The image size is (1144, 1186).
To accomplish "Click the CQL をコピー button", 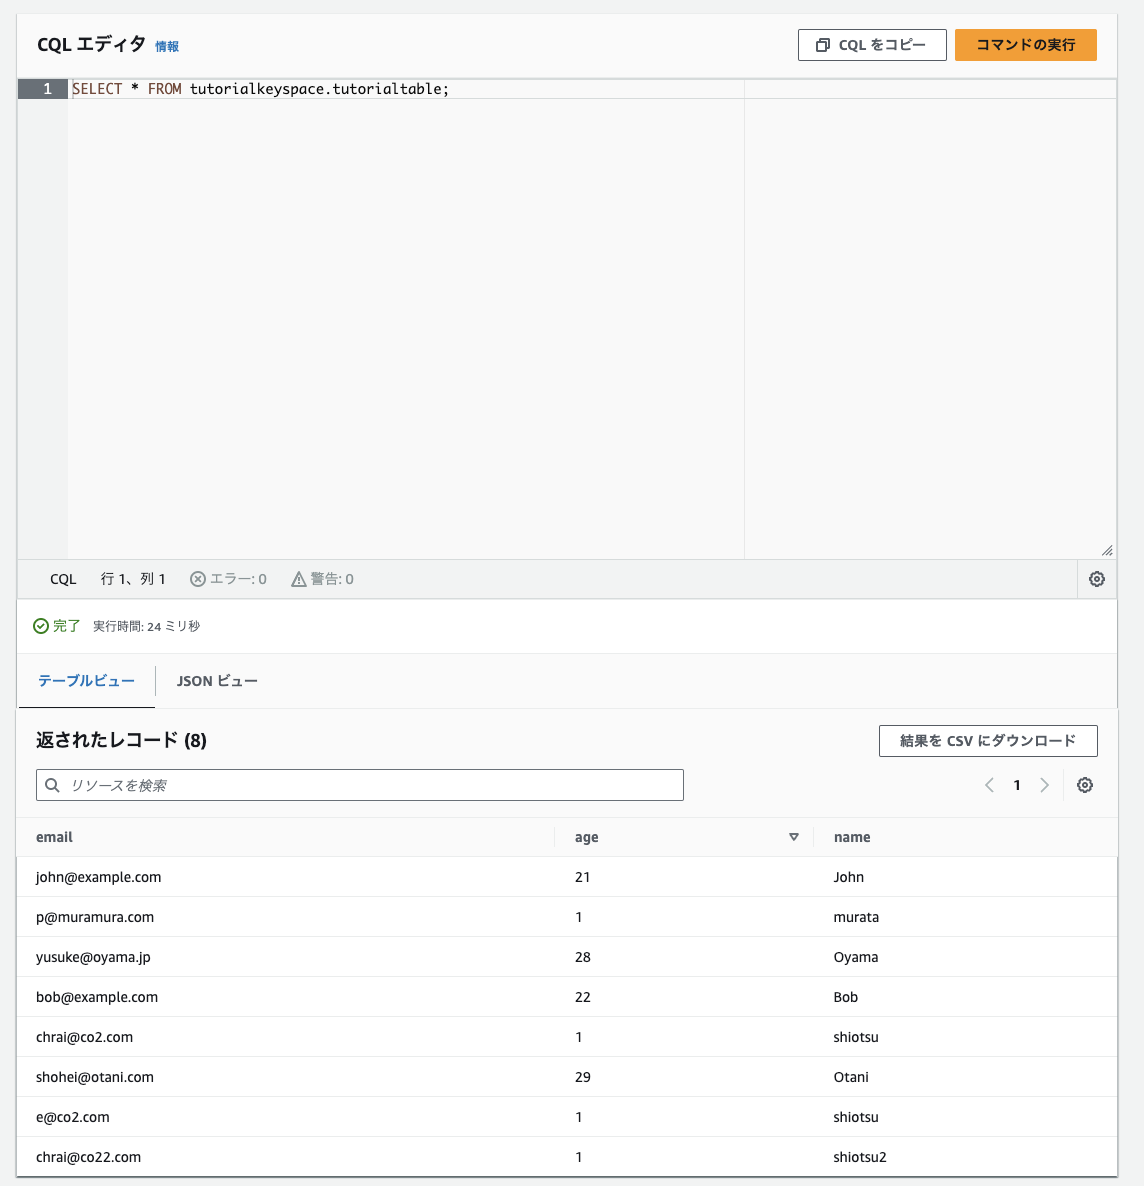I will [x=872, y=45].
